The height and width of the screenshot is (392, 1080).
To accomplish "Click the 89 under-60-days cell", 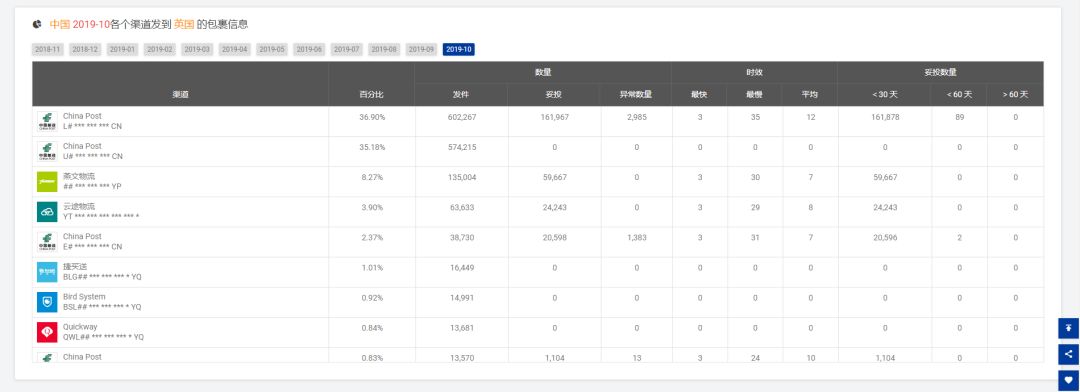I will (x=959, y=117).
